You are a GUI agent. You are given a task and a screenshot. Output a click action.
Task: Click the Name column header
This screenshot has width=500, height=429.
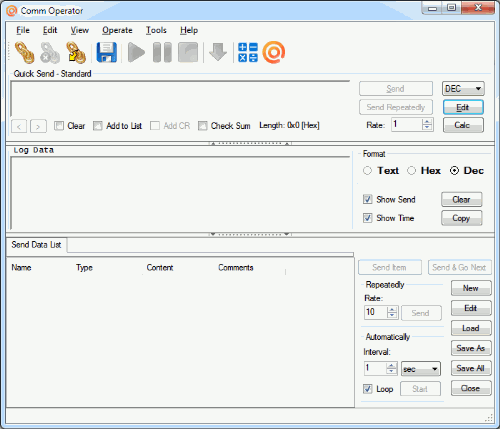pos(21,268)
